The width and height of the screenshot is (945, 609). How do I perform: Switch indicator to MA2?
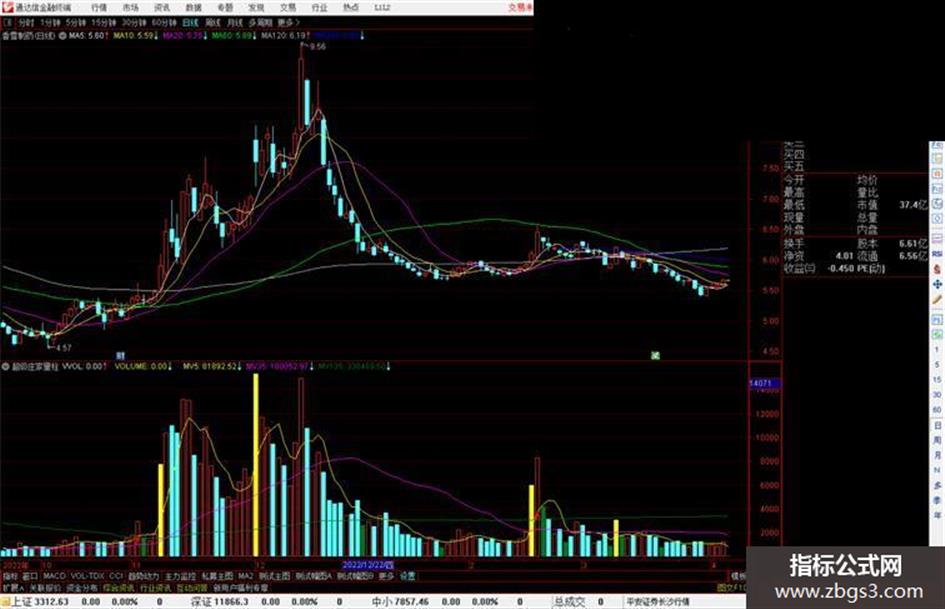point(245,576)
